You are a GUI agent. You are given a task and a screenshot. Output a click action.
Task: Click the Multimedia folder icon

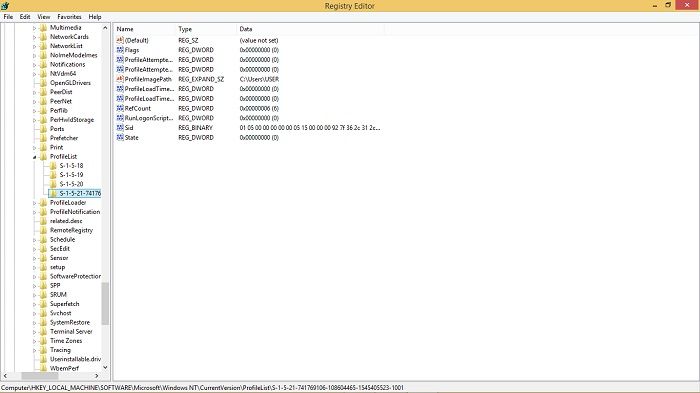[43, 28]
